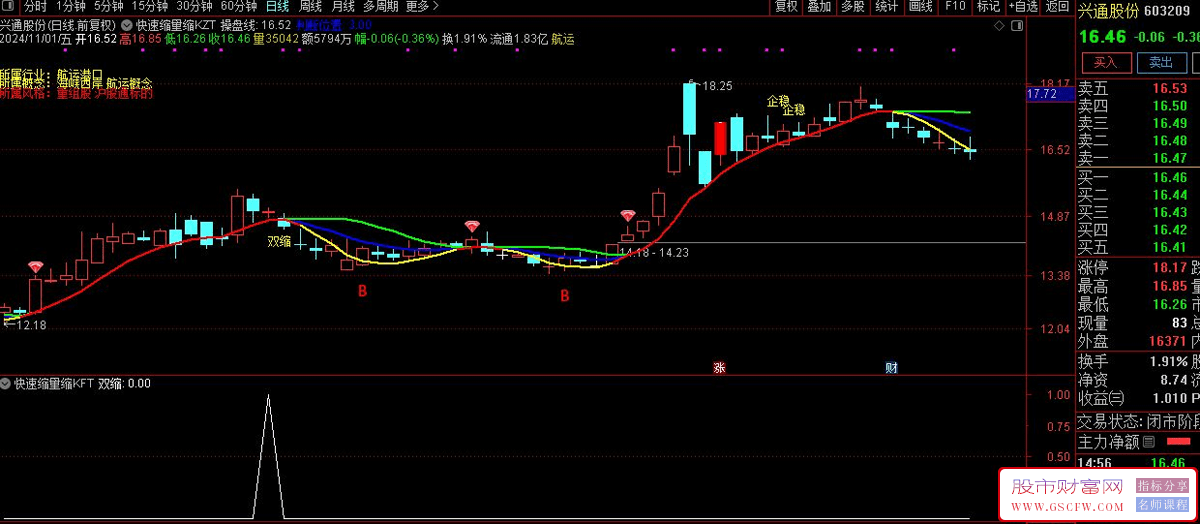Switch to the 5分钟 chart period
The height and width of the screenshot is (524, 1200).
click(x=110, y=6)
